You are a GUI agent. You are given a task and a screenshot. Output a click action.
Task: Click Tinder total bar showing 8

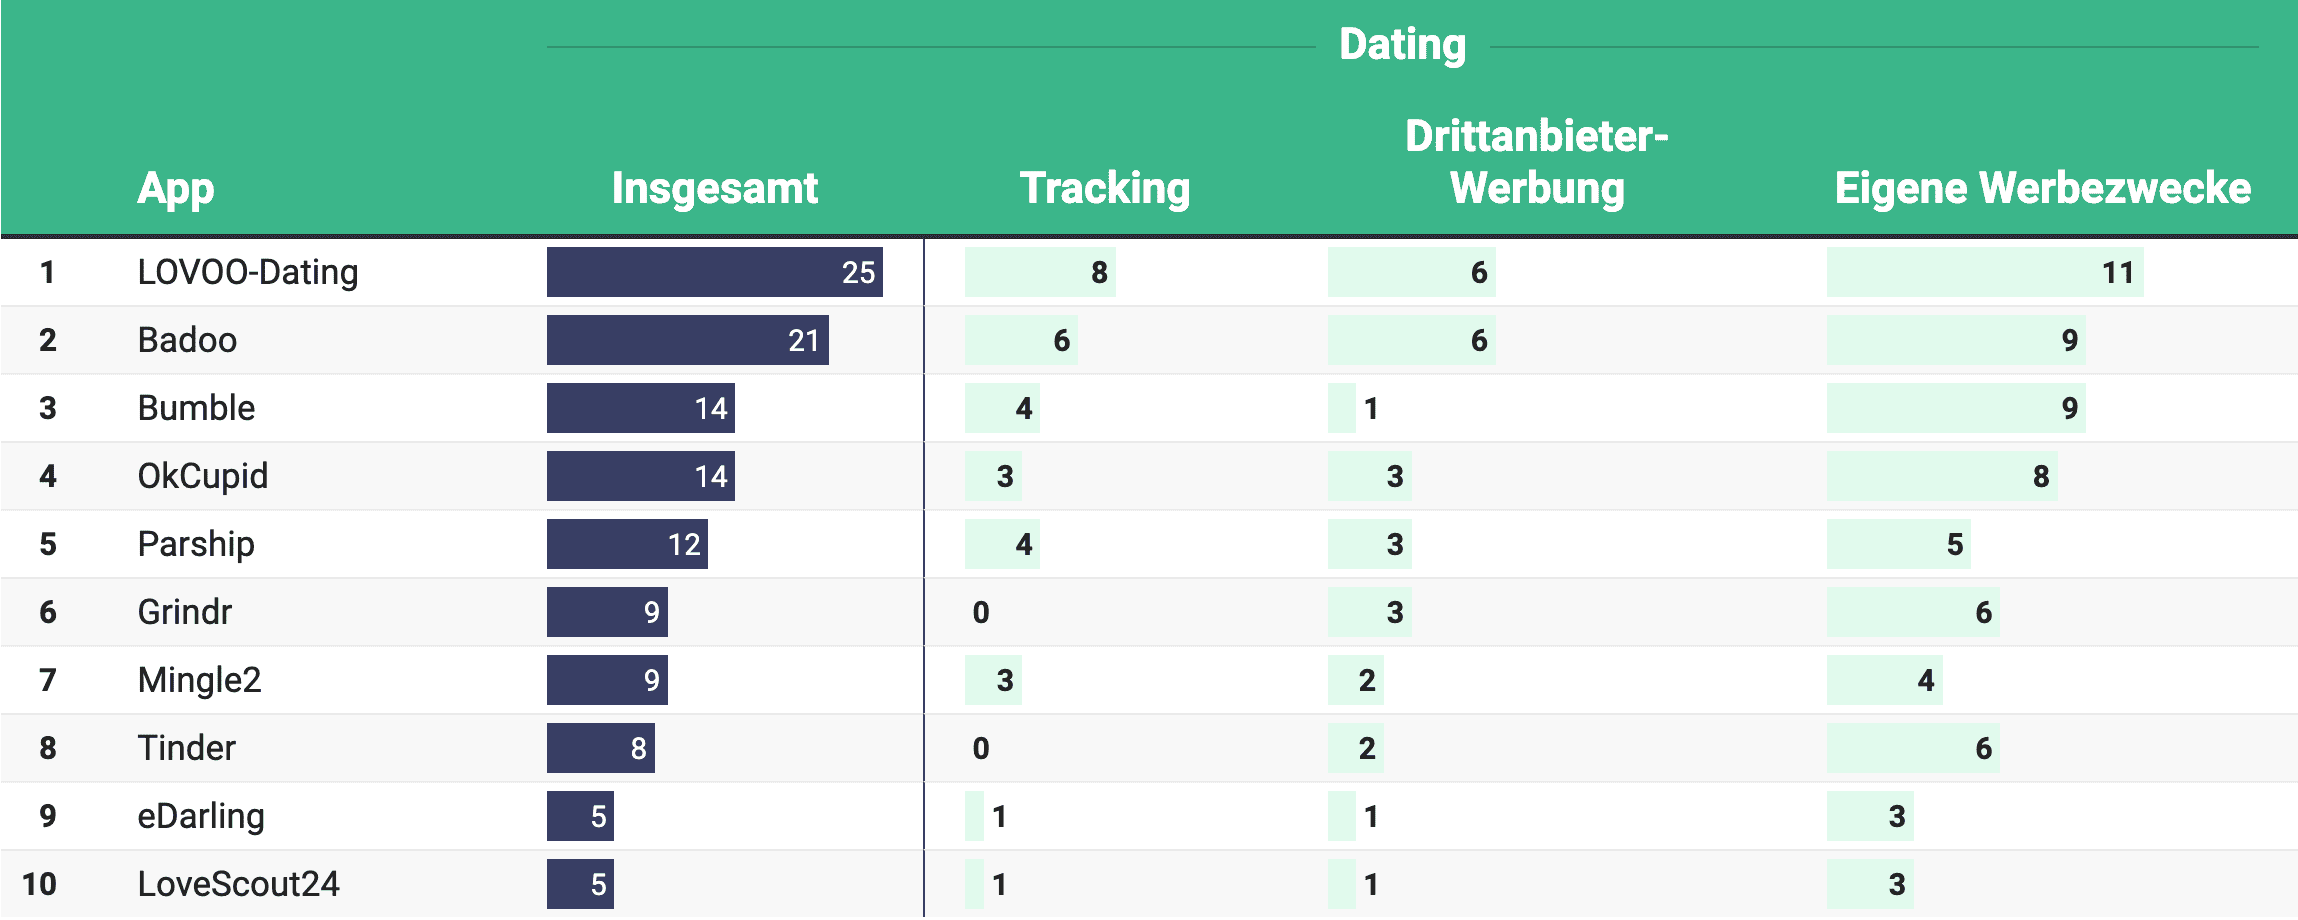pos(601,748)
